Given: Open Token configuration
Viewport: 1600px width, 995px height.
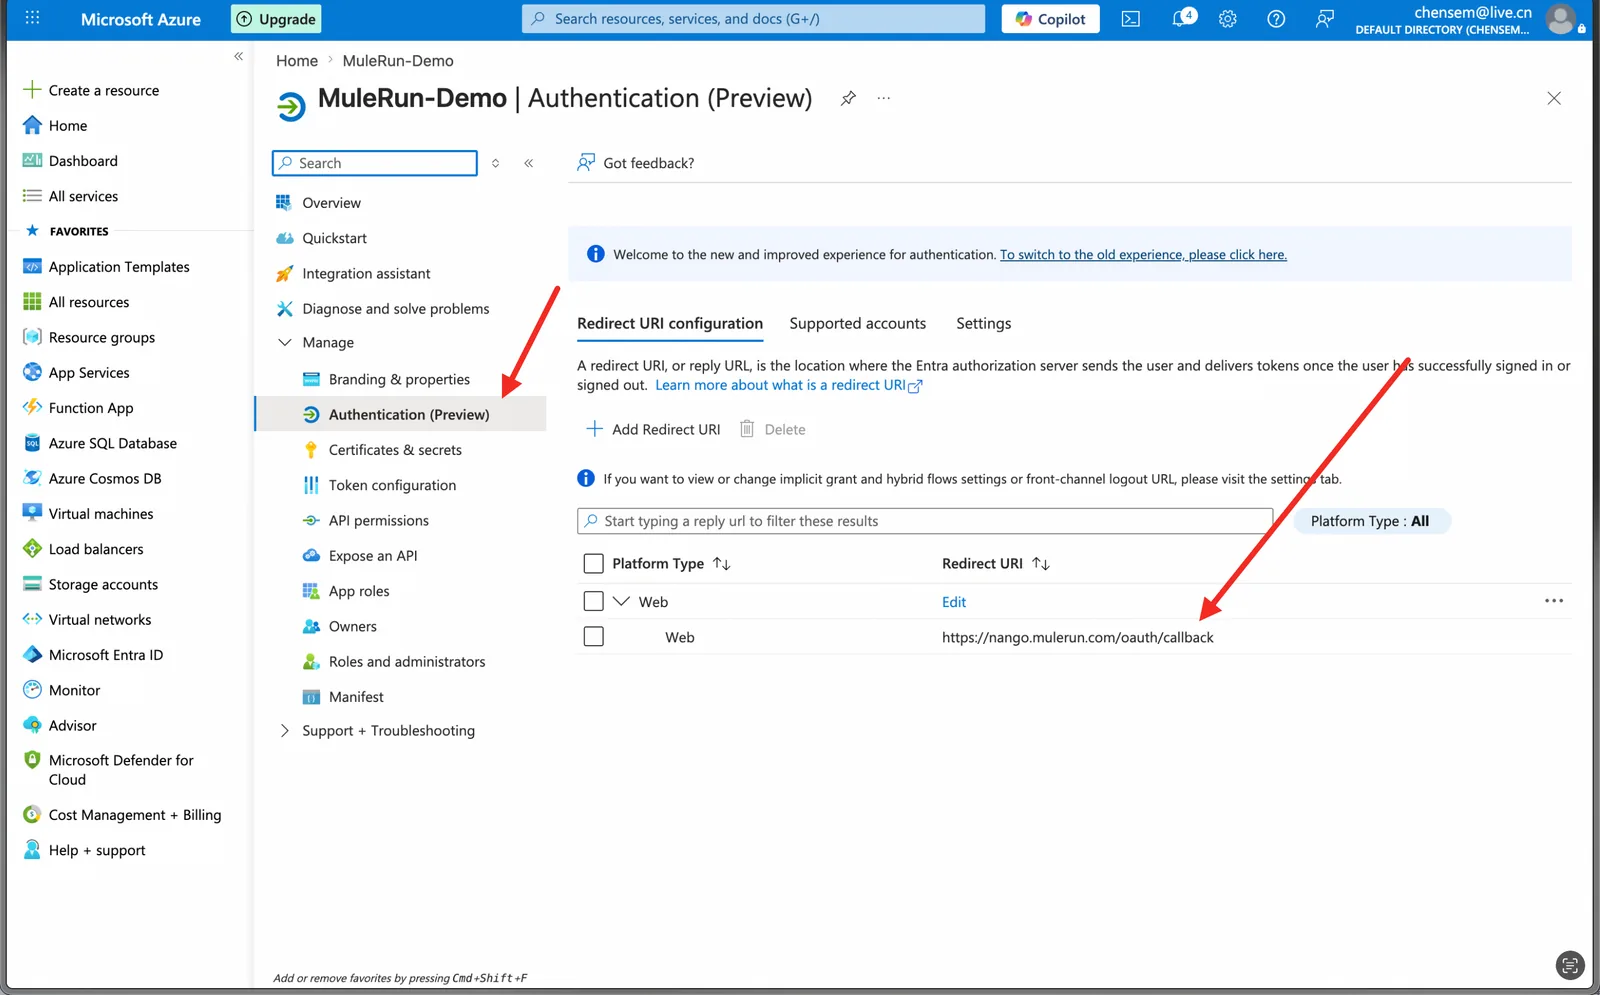Looking at the screenshot, I should click(x=392, y=485).
